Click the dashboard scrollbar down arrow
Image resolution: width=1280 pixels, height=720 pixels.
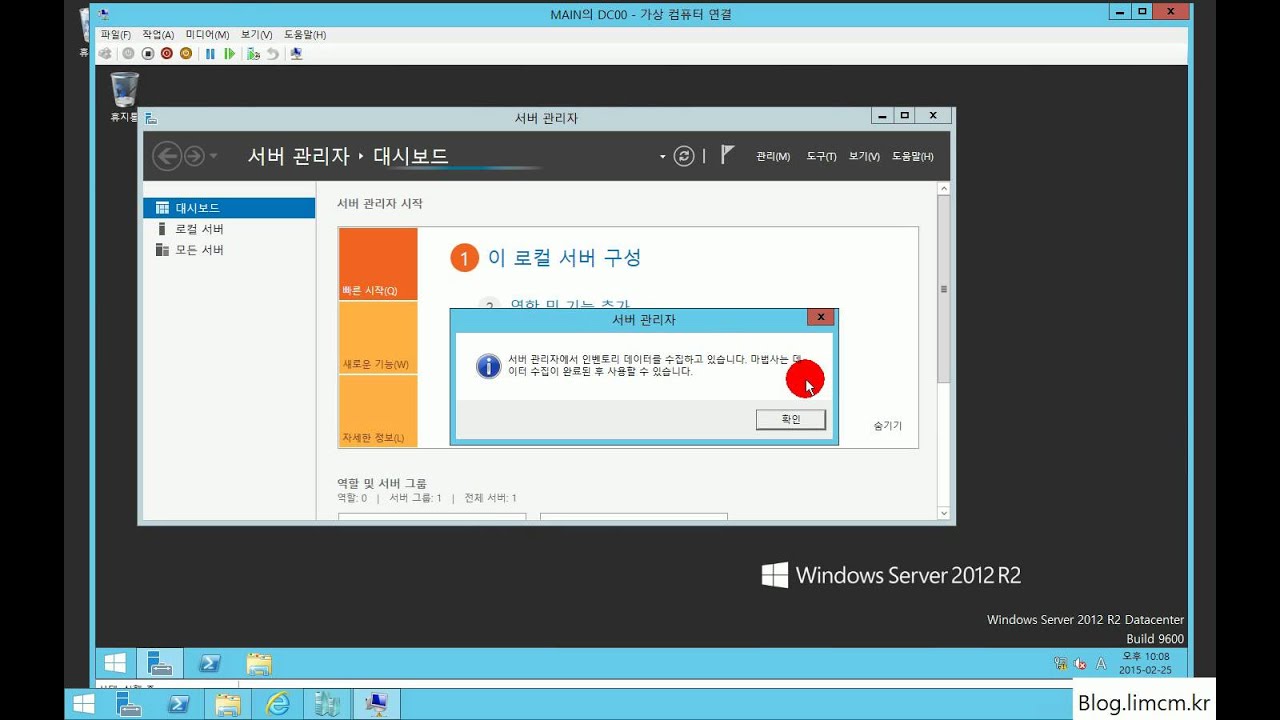pyautogui.click(x=943, y=513)
